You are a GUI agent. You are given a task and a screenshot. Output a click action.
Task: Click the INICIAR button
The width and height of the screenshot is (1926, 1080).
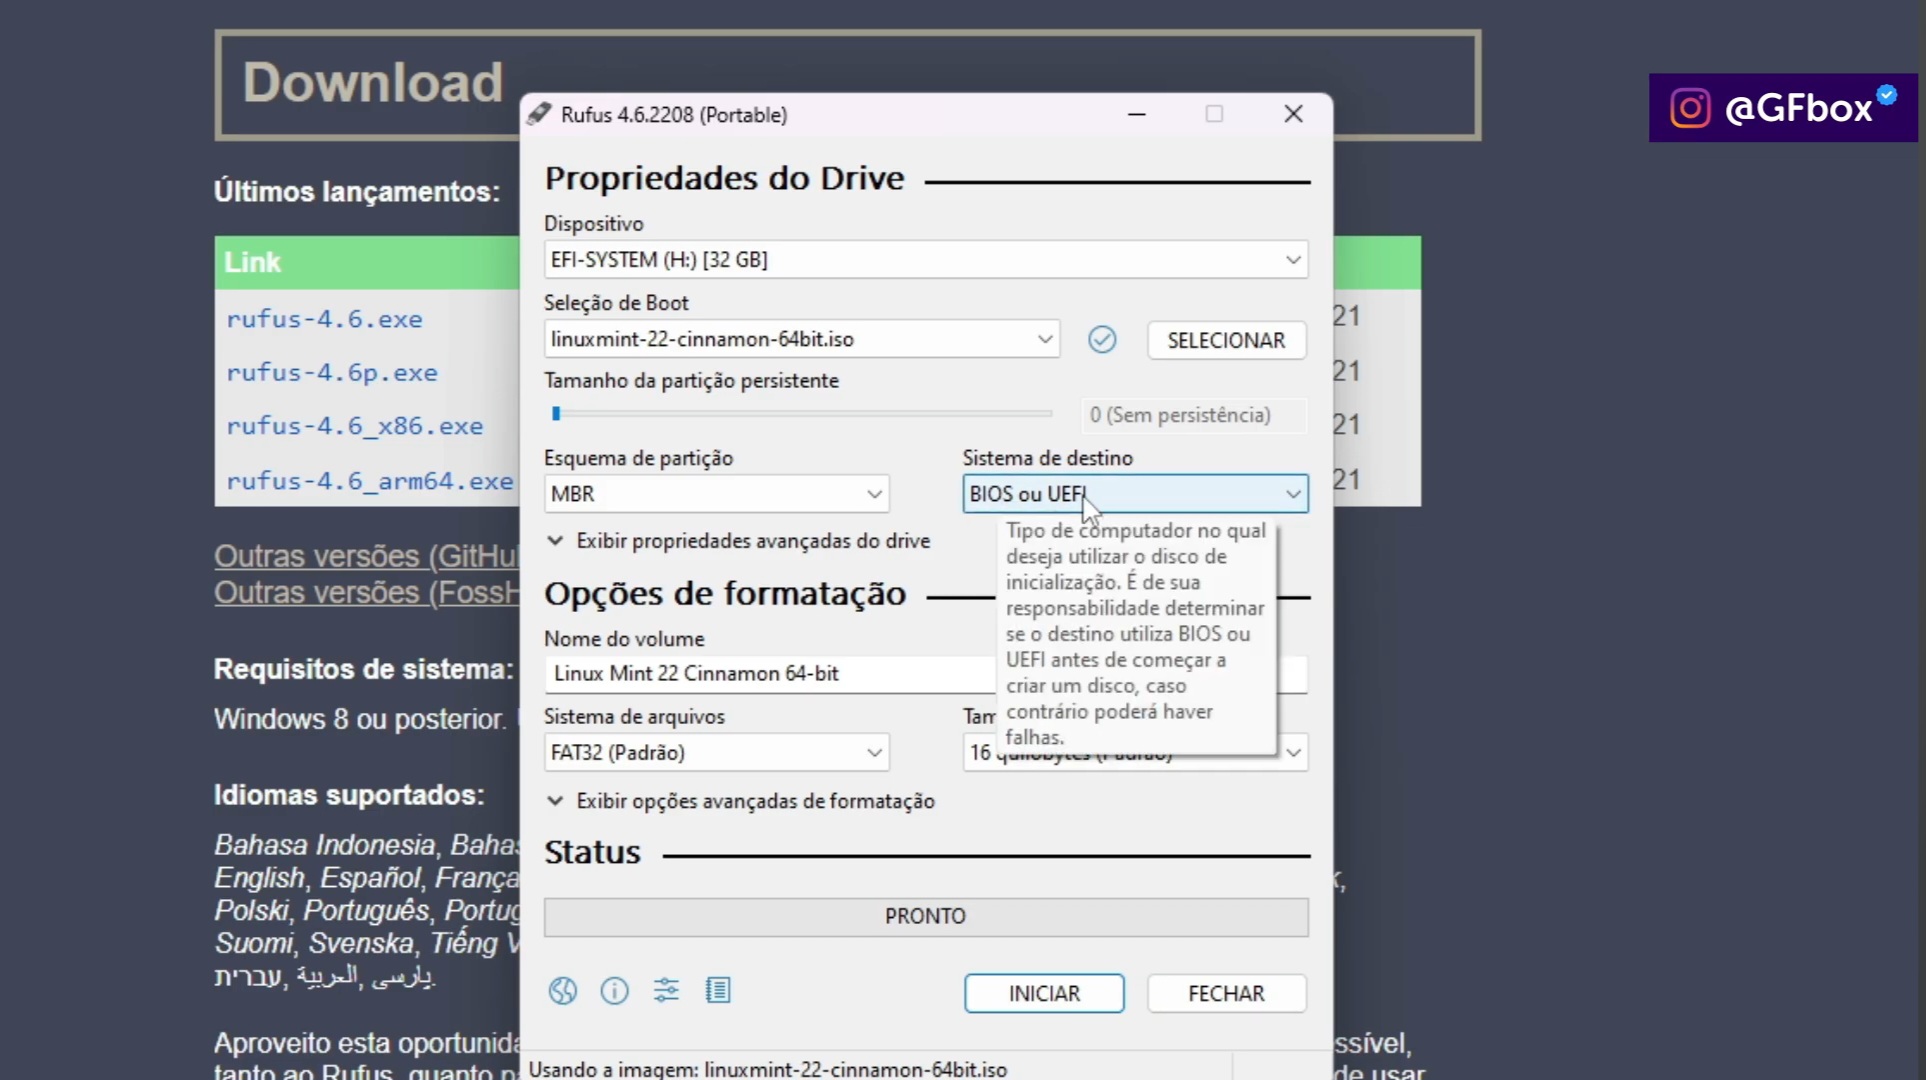pos(1044,993)
